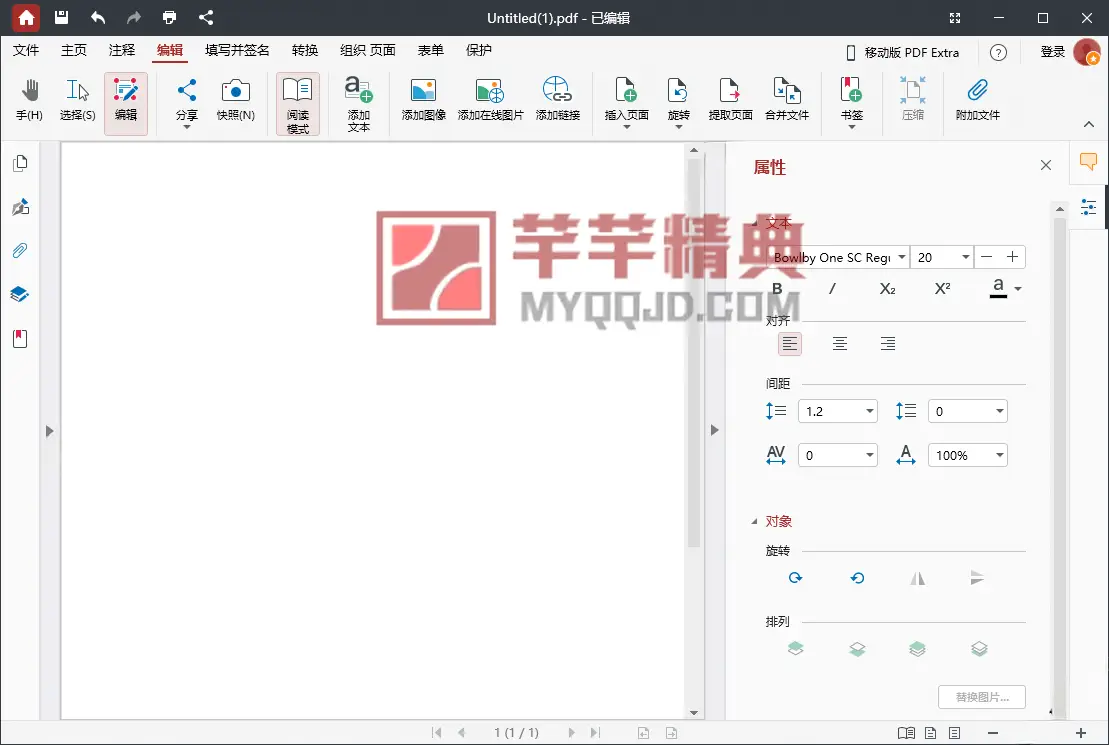This screenshot has width=1109, height=745.
Task: Switch to Home (主页) tab
Action: pos(74,50)
